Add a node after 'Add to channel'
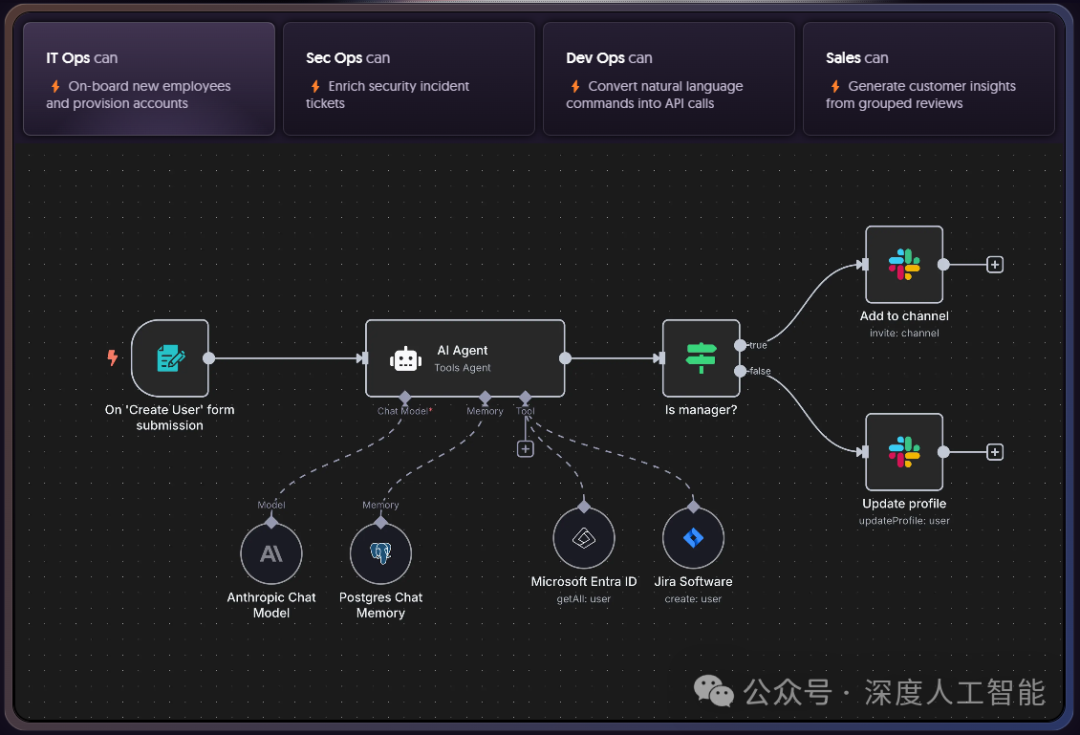Image resolution: width=1080 pixels, height=735 pixels. click(x=995, y=265)
